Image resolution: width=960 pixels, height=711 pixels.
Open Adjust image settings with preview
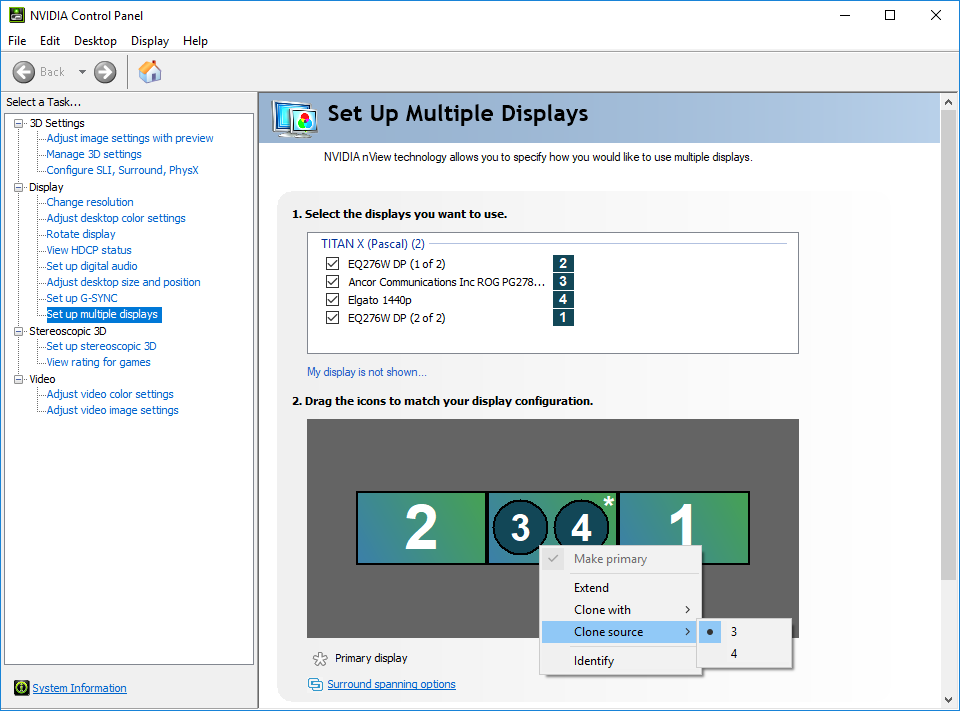tap(130, 138)
